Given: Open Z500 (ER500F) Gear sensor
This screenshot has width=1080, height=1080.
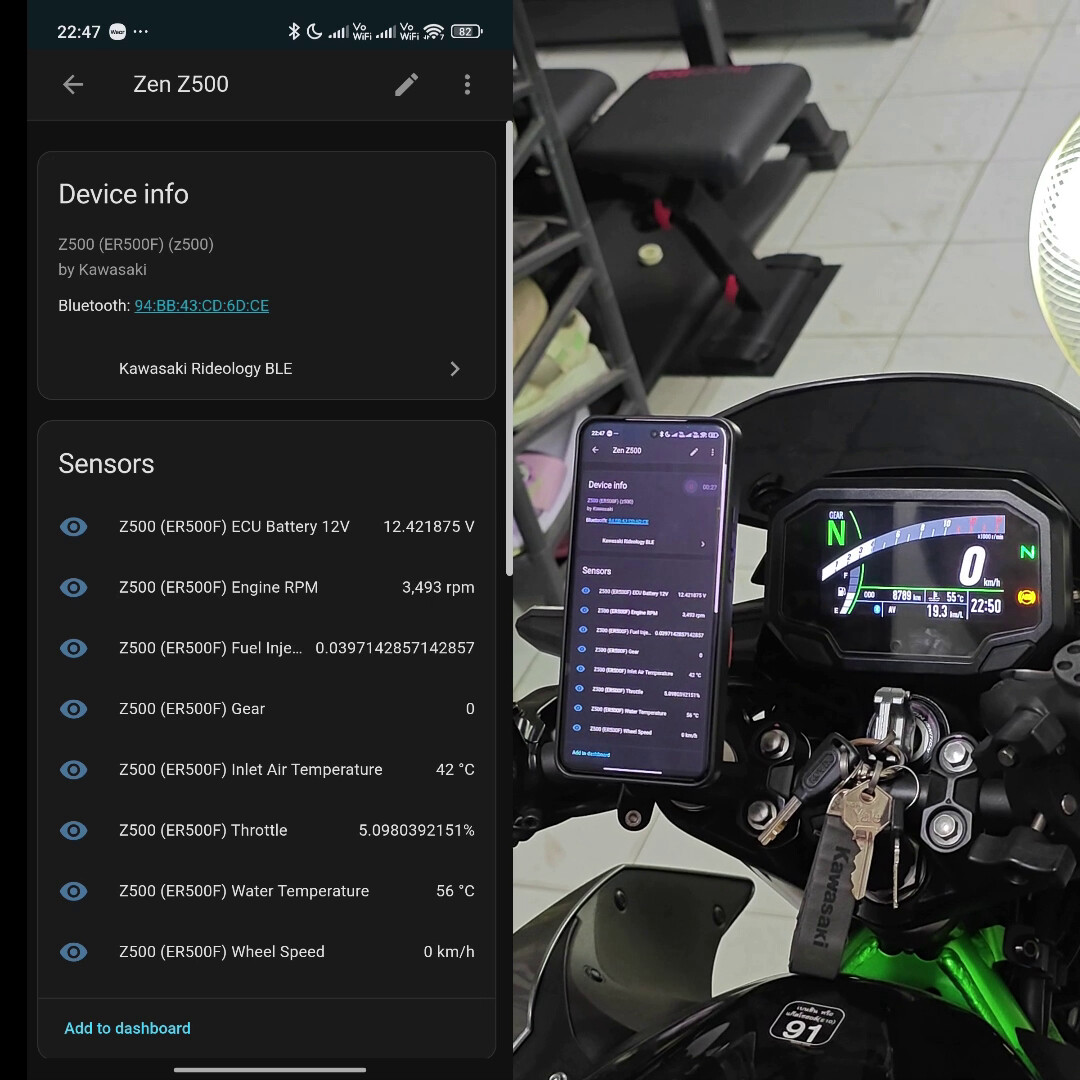Looking at the screenshot, I should click(x=267, y=709).
